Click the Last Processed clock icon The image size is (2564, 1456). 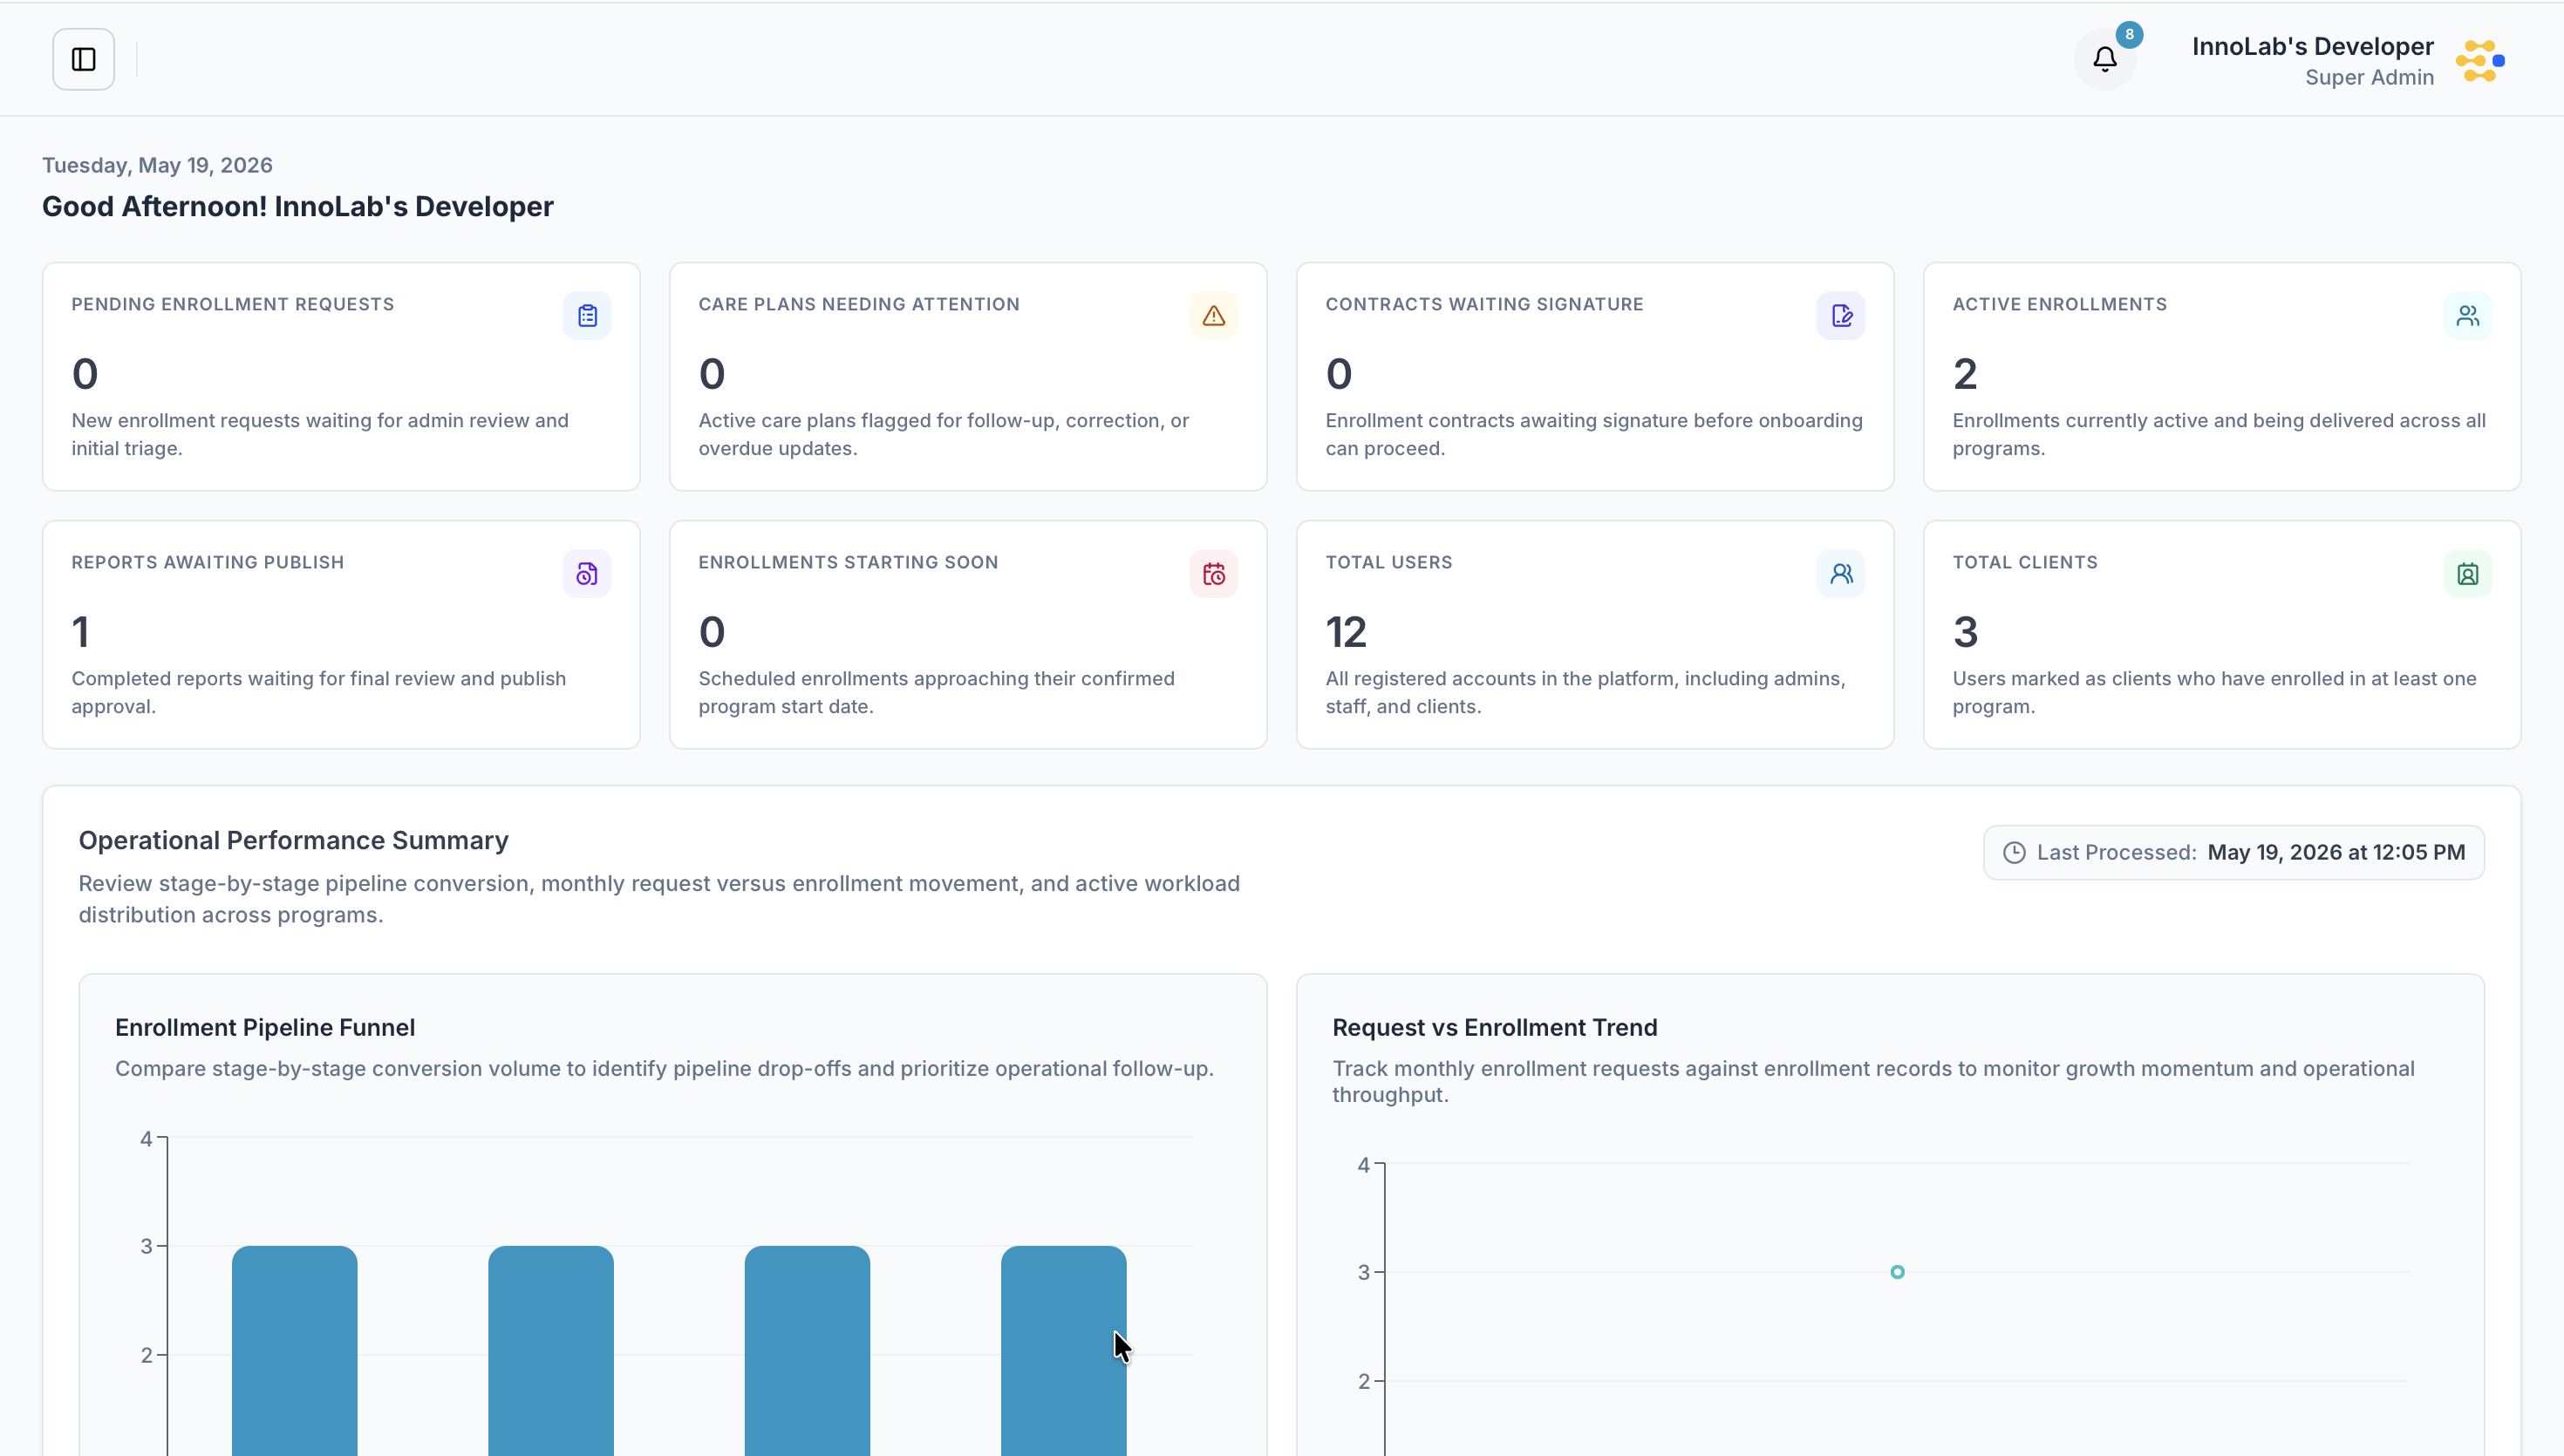[x=2014, y=853]
